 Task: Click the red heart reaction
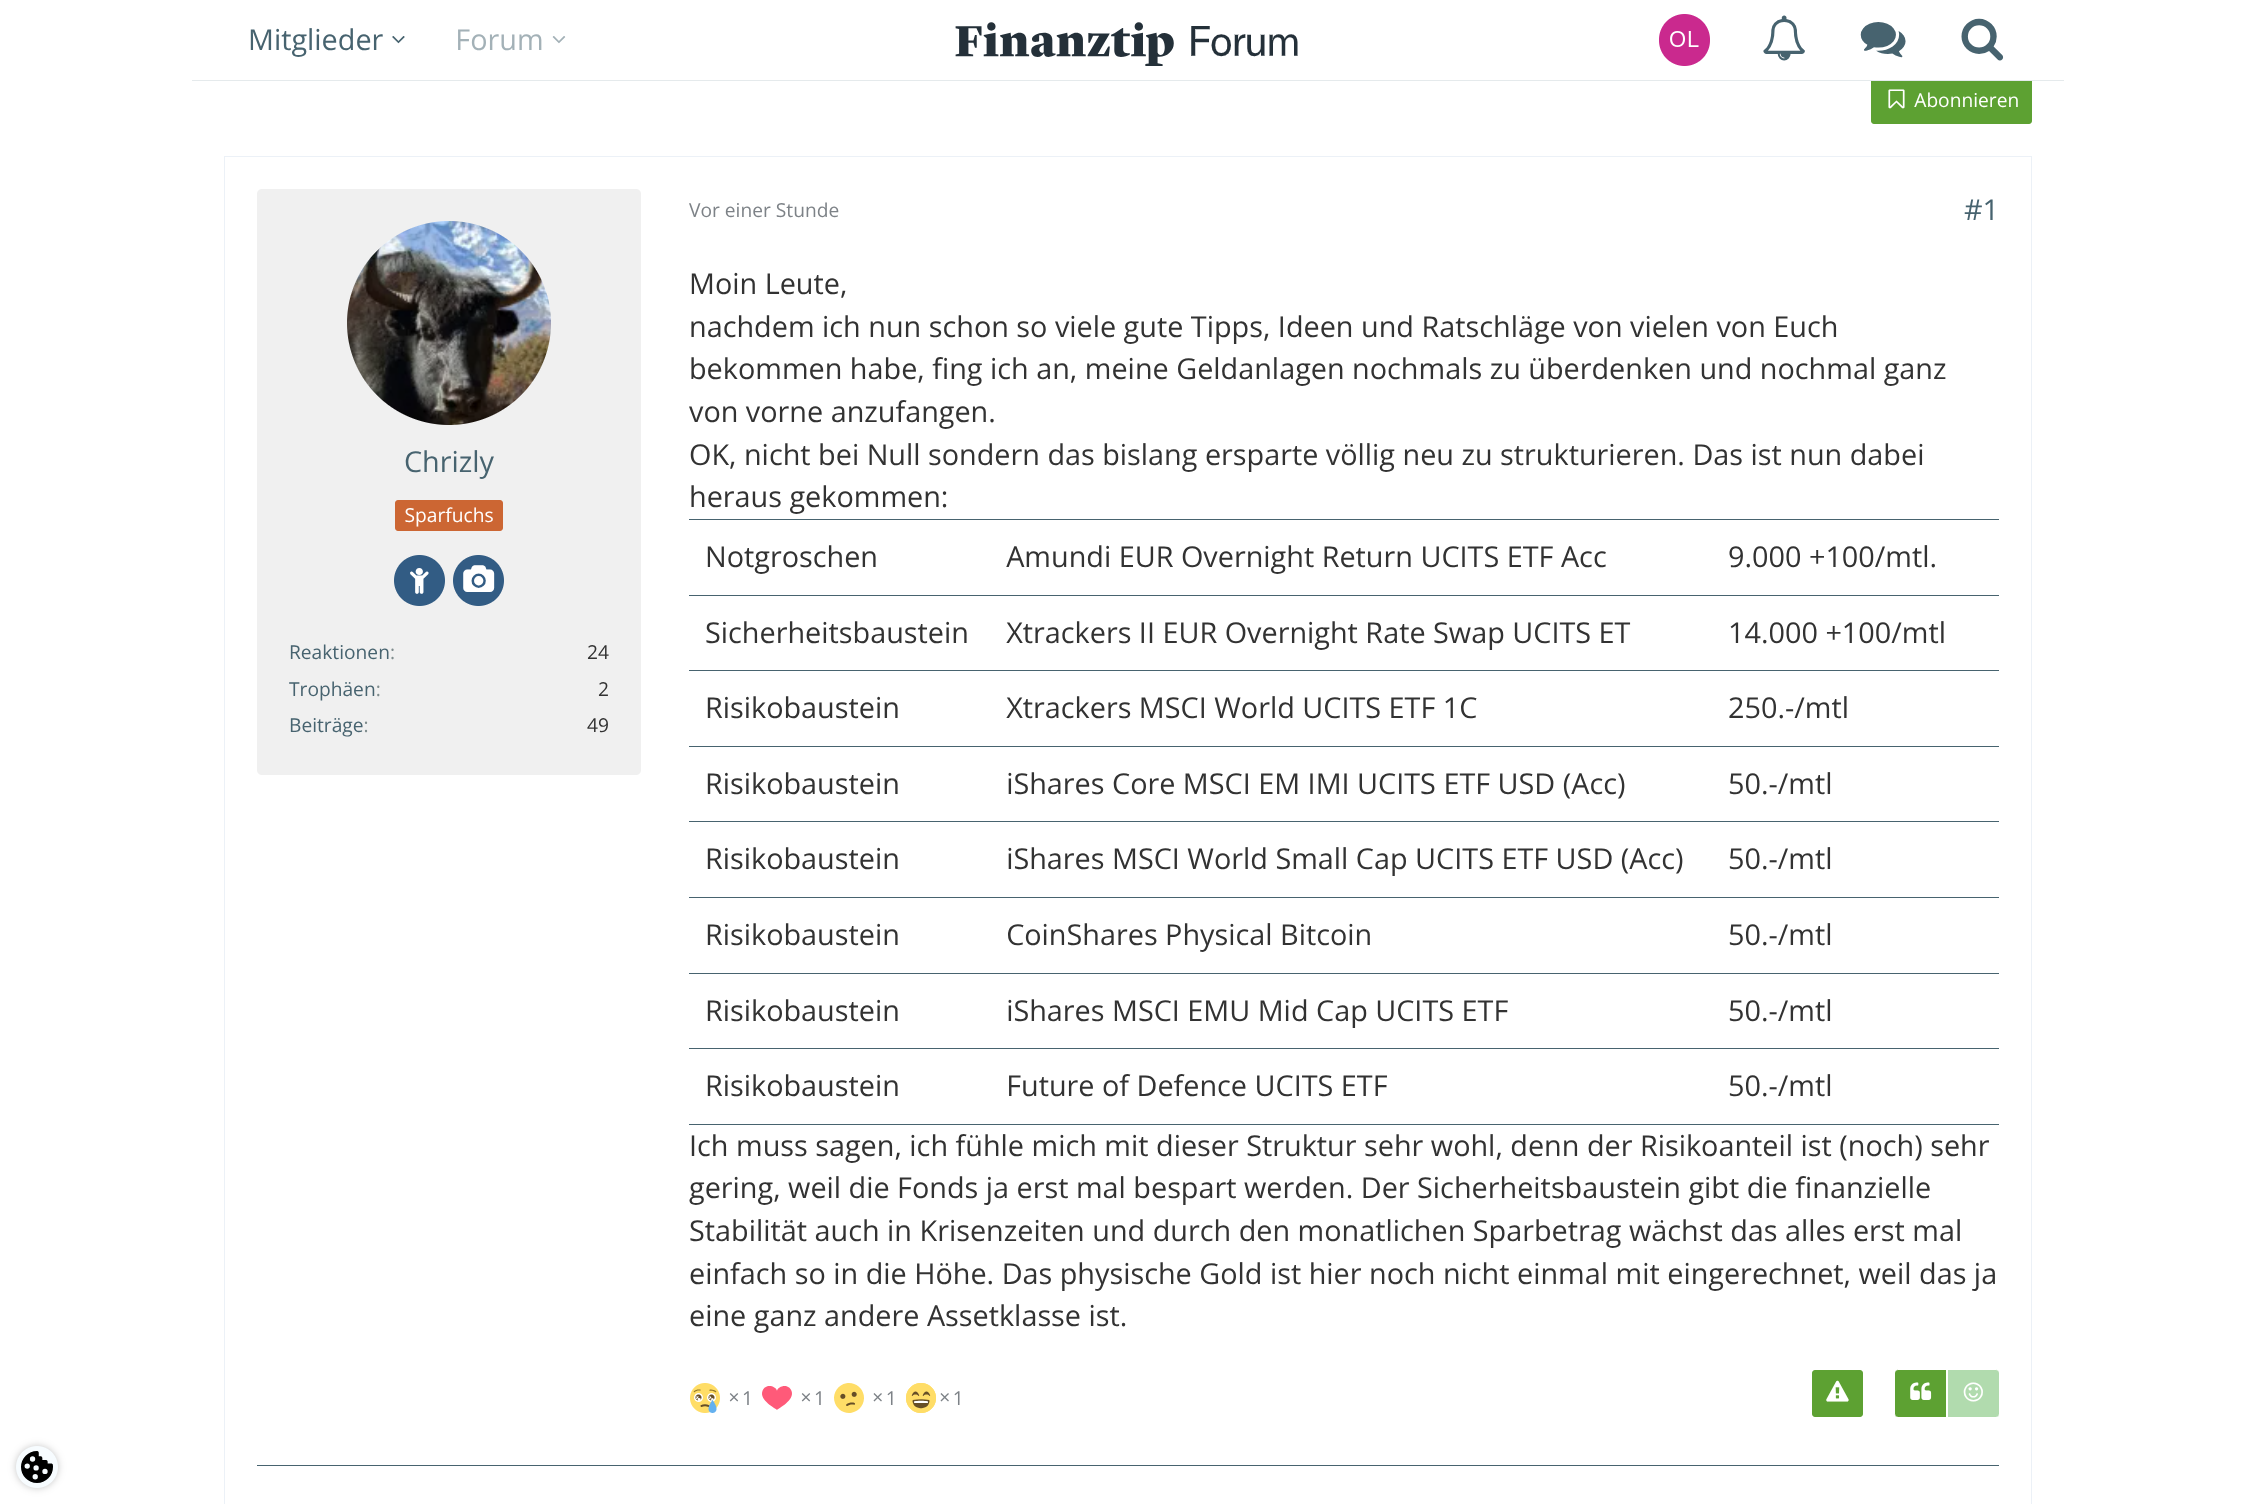tap(777, 1398)
